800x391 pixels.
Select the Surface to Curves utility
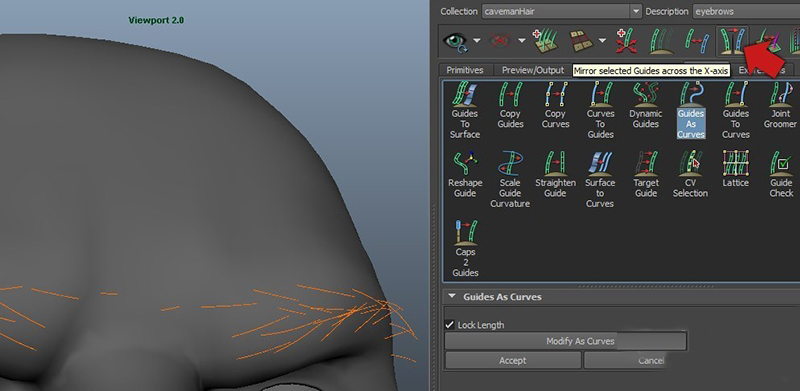point(600,179)
